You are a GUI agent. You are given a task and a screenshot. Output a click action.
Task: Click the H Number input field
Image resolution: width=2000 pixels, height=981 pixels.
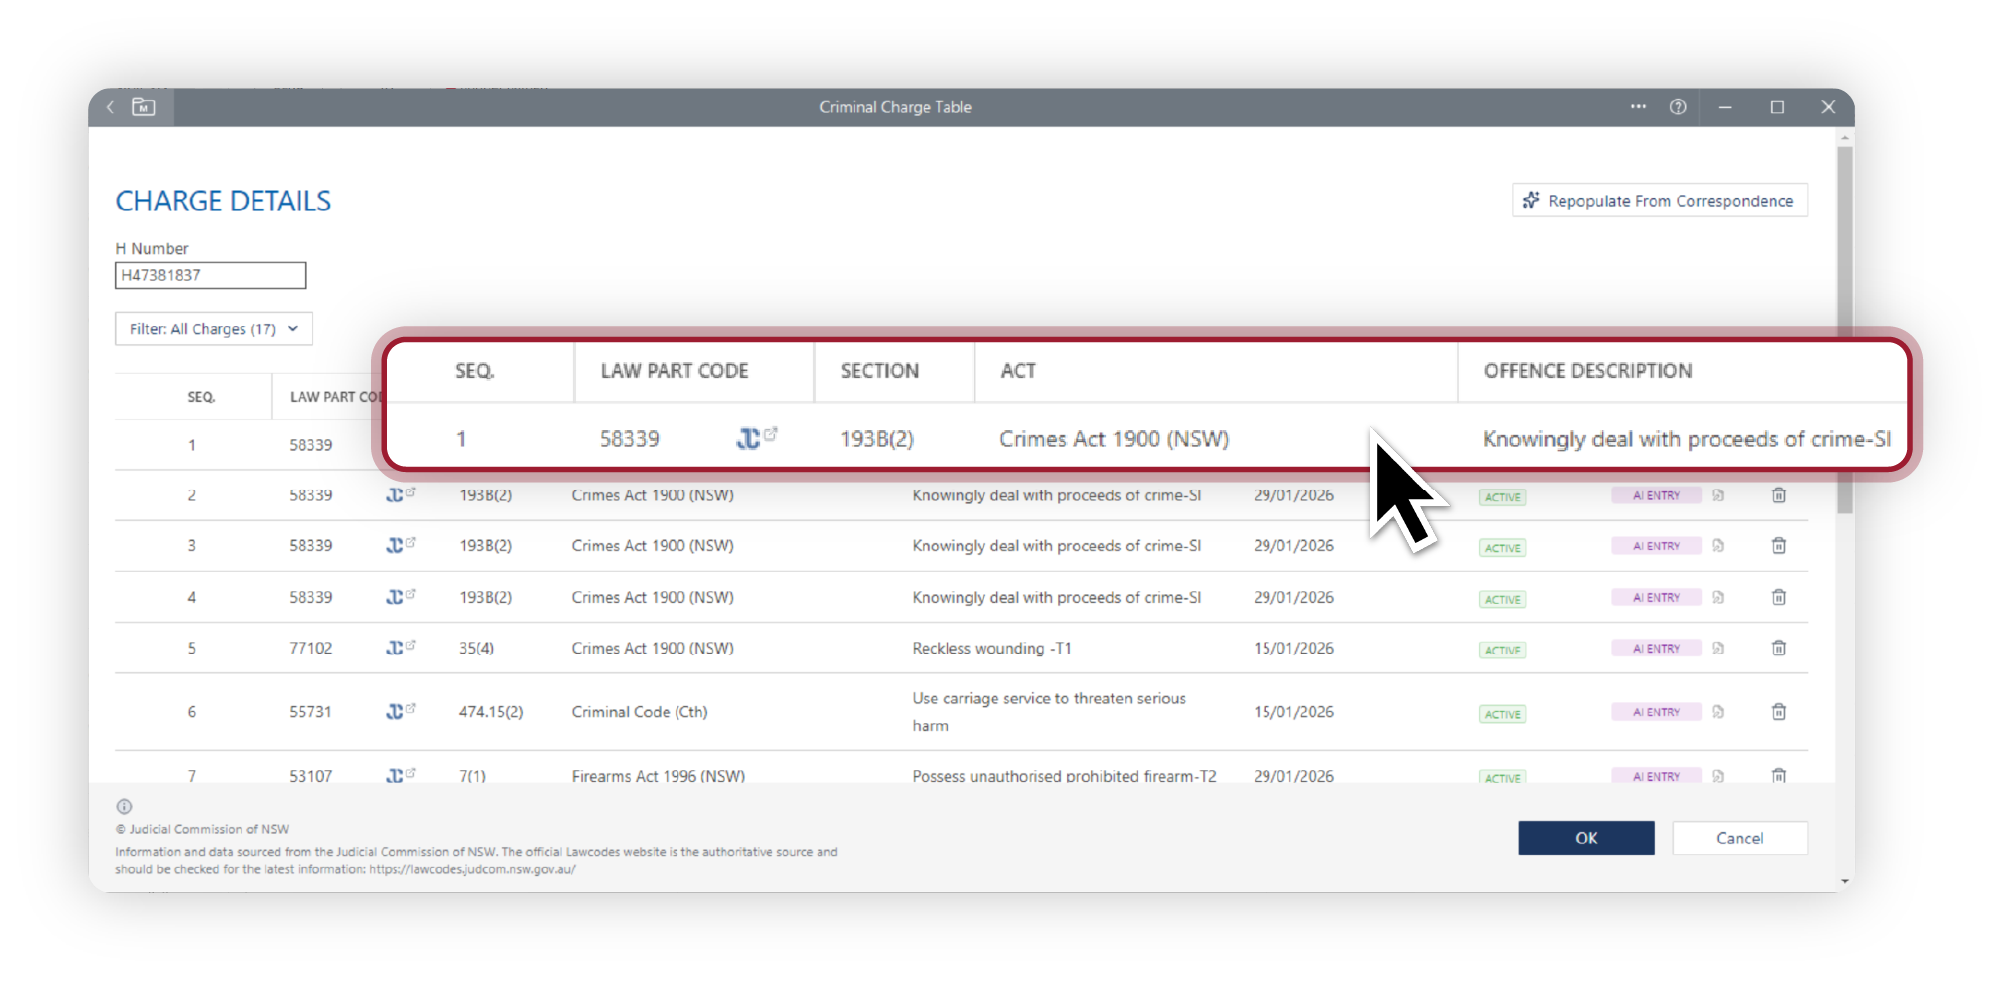(x=210, y=275)
